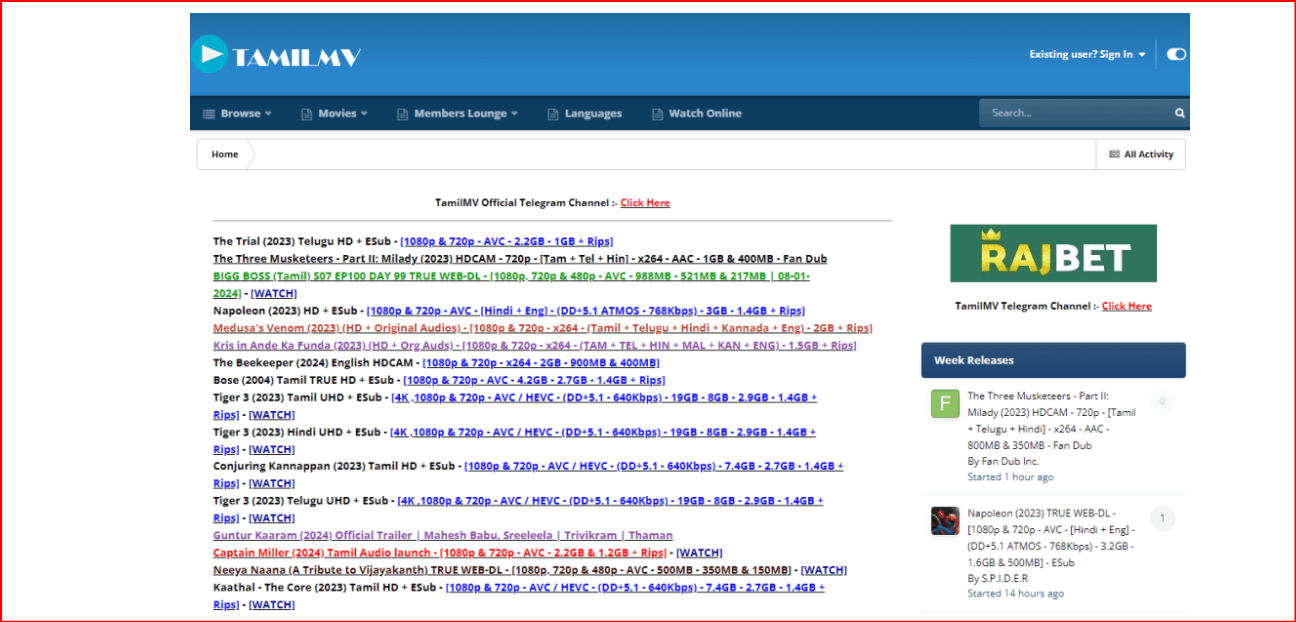
Task: Click WATCH for Tiger 3 Tamil
Action: click(x=271, y=414)
